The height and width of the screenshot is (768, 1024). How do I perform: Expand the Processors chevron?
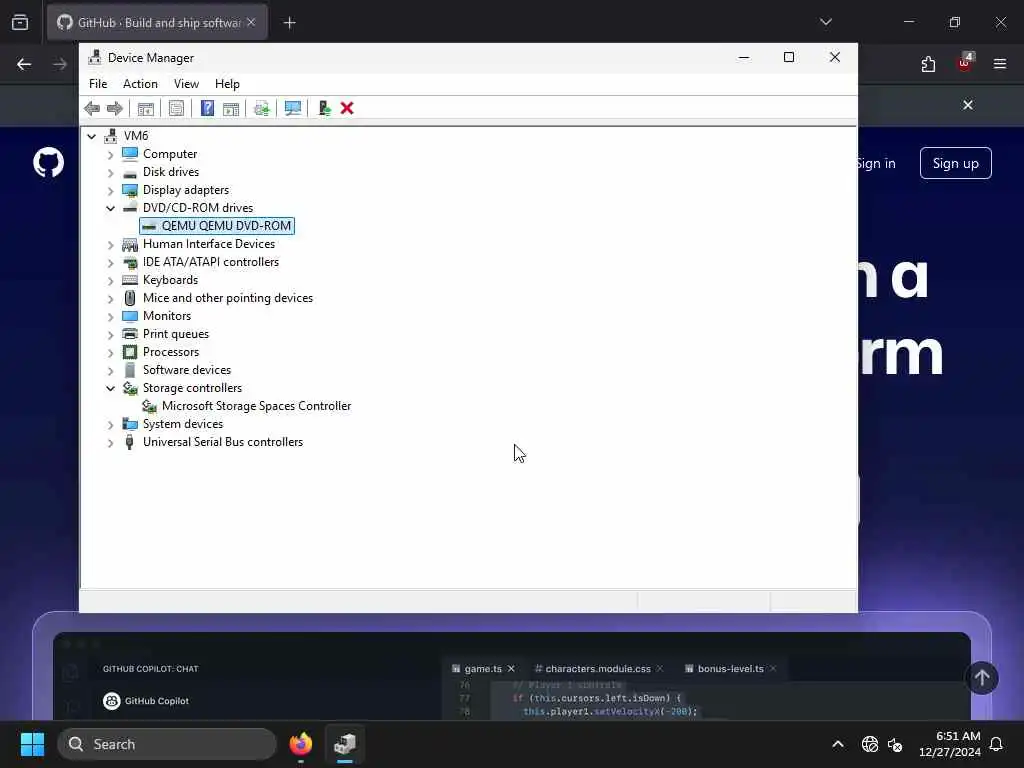click(x=110, y=353)
